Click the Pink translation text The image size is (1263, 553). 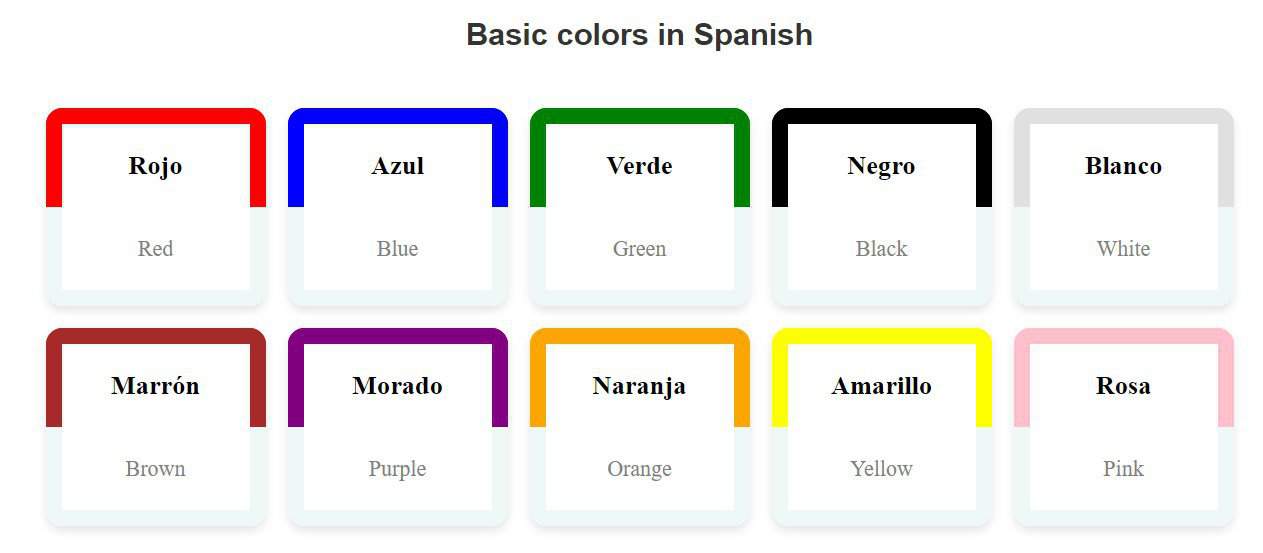coord(1123,469)
